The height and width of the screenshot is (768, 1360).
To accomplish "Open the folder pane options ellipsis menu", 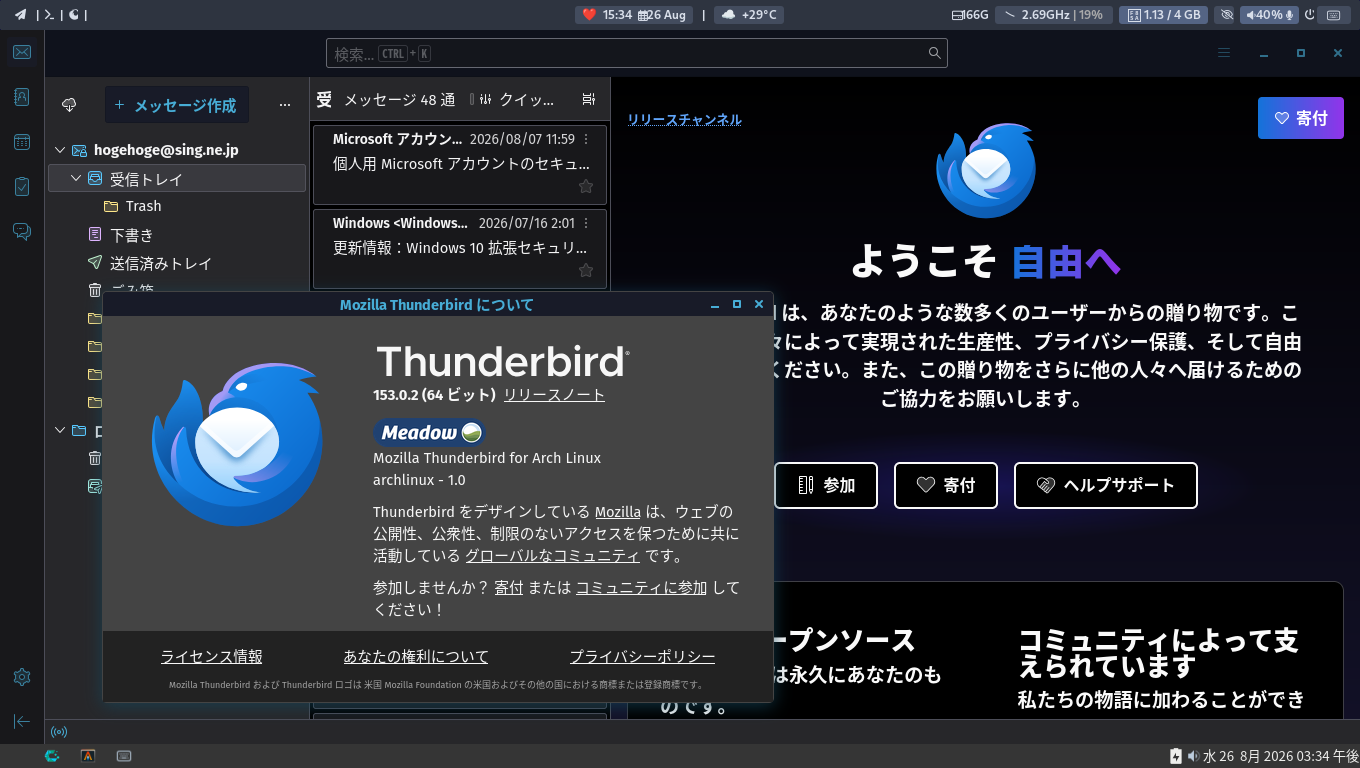I will click(285, 105).
